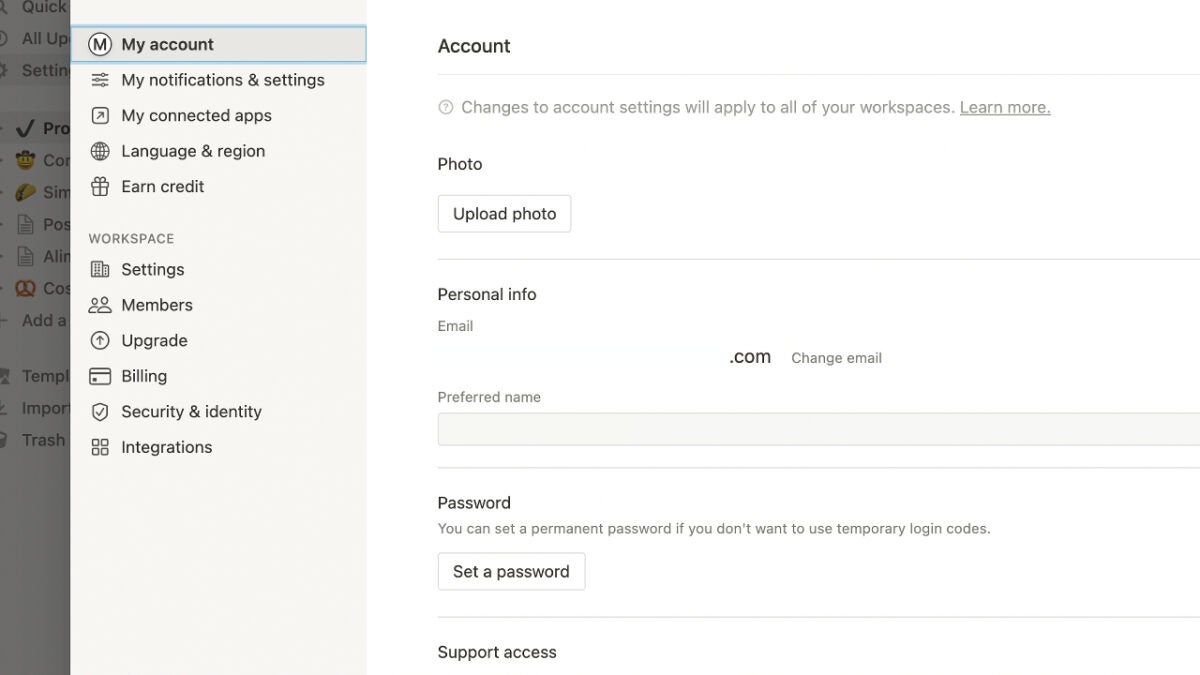Click the Earn credit gift icon

point(100,187)
